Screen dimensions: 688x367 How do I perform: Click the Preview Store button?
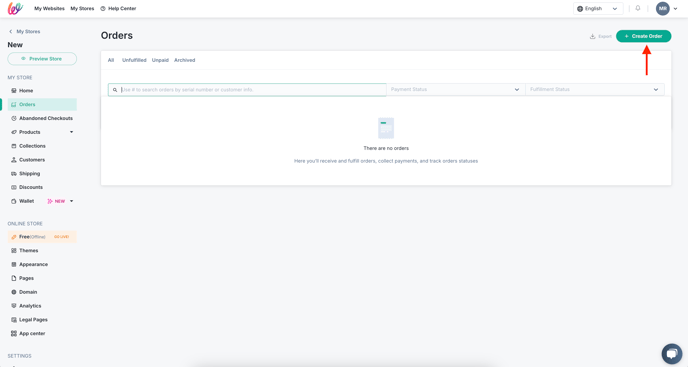42,59
